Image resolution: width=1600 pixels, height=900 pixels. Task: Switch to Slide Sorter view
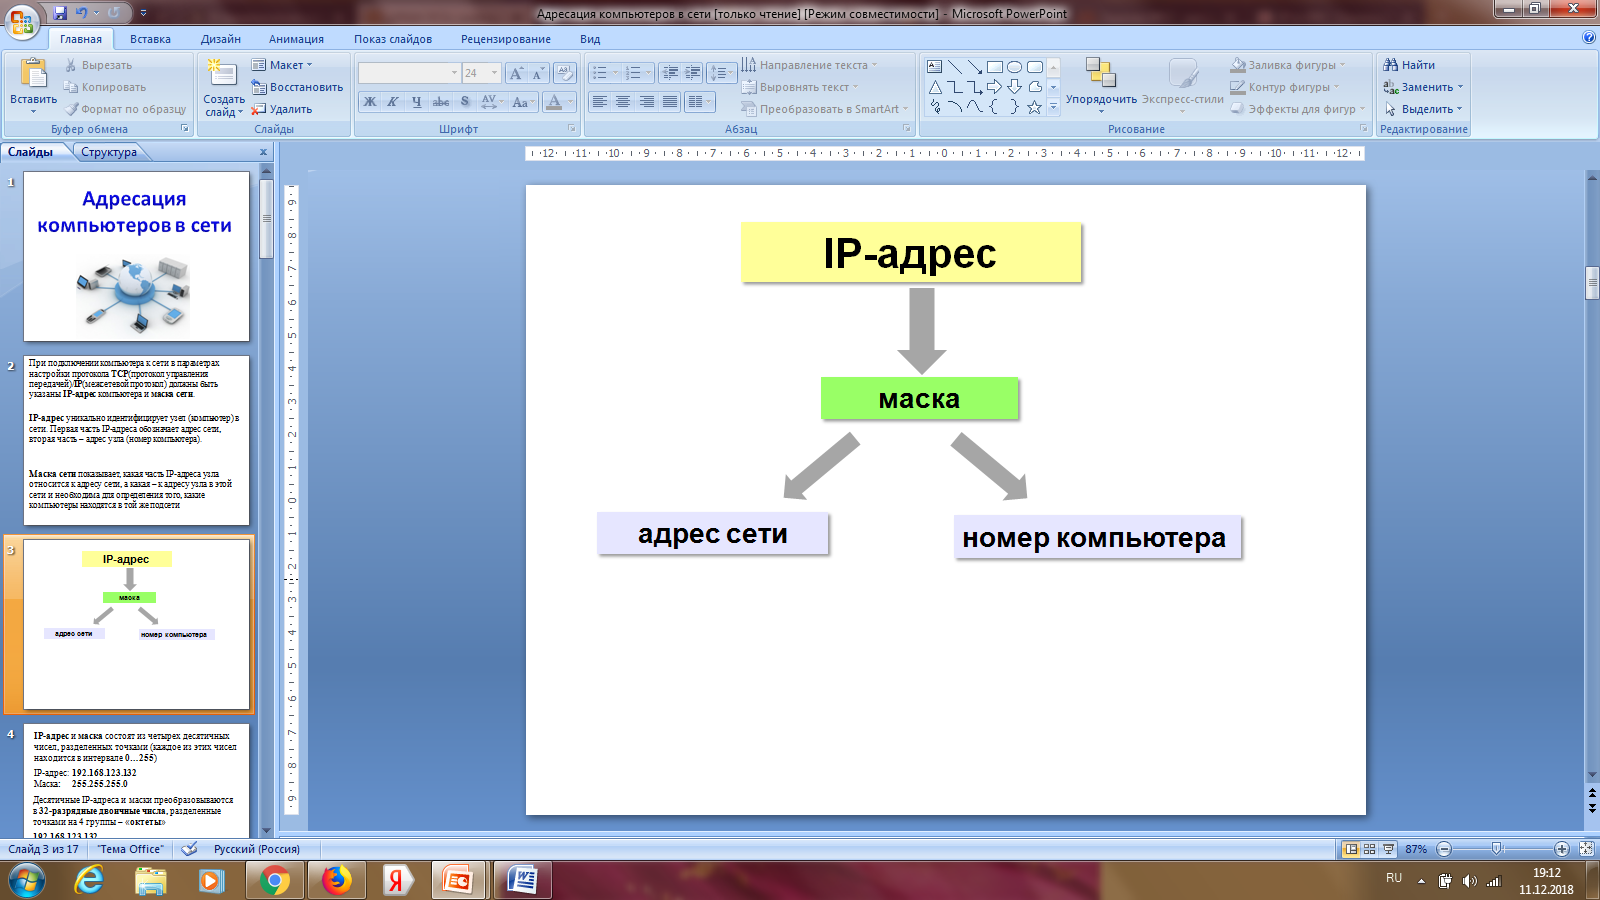1369,849
